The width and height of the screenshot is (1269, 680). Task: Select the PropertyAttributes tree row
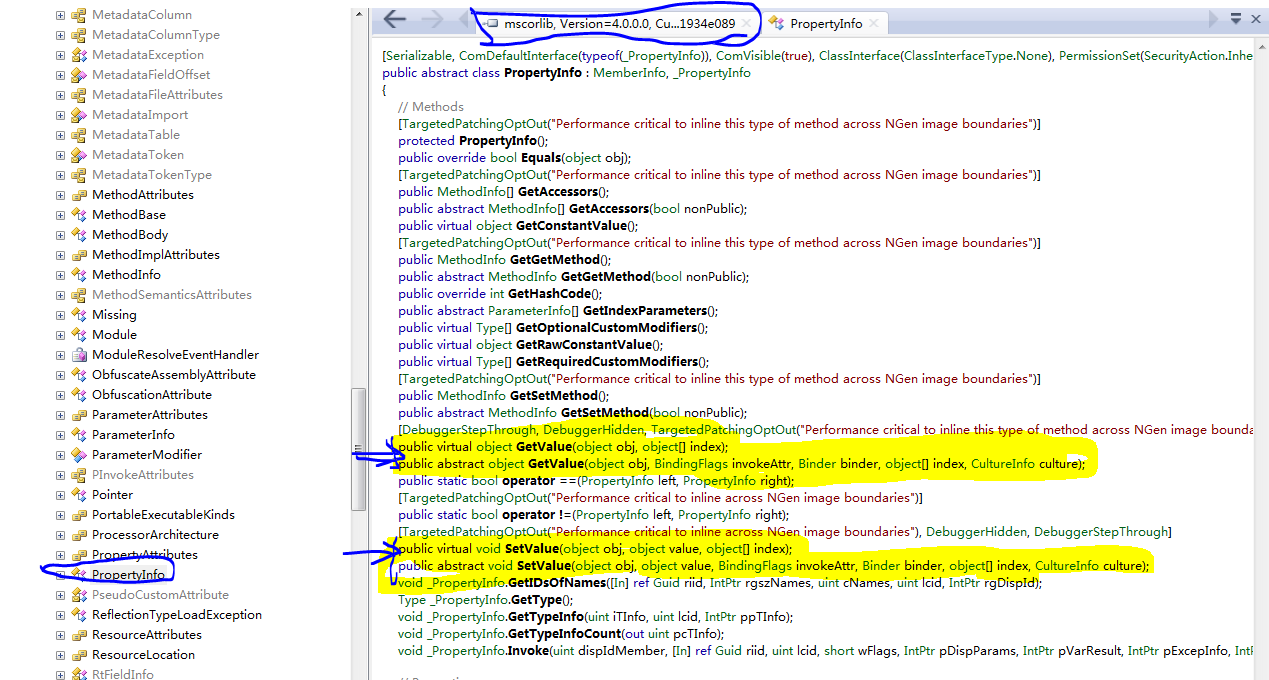[144, 555]
